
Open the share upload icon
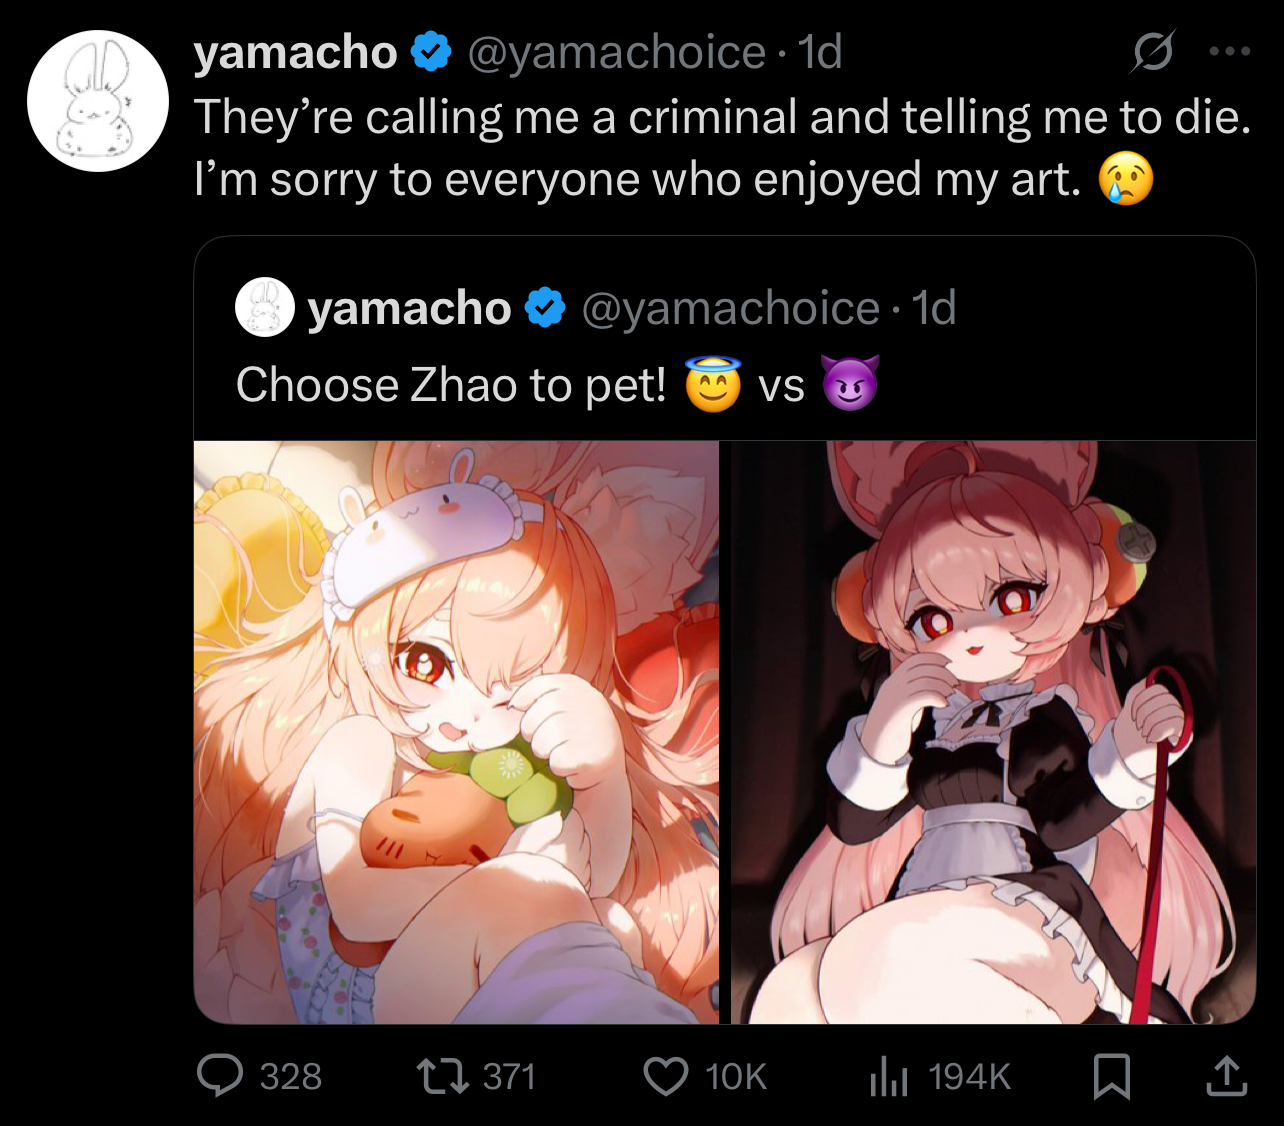point(1226,1076)
